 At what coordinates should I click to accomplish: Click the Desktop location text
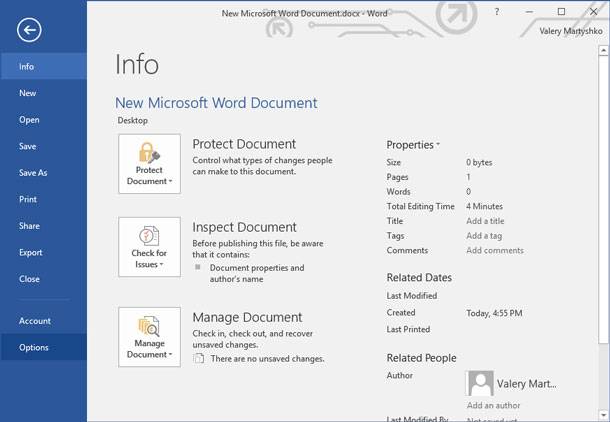[133, 121]
